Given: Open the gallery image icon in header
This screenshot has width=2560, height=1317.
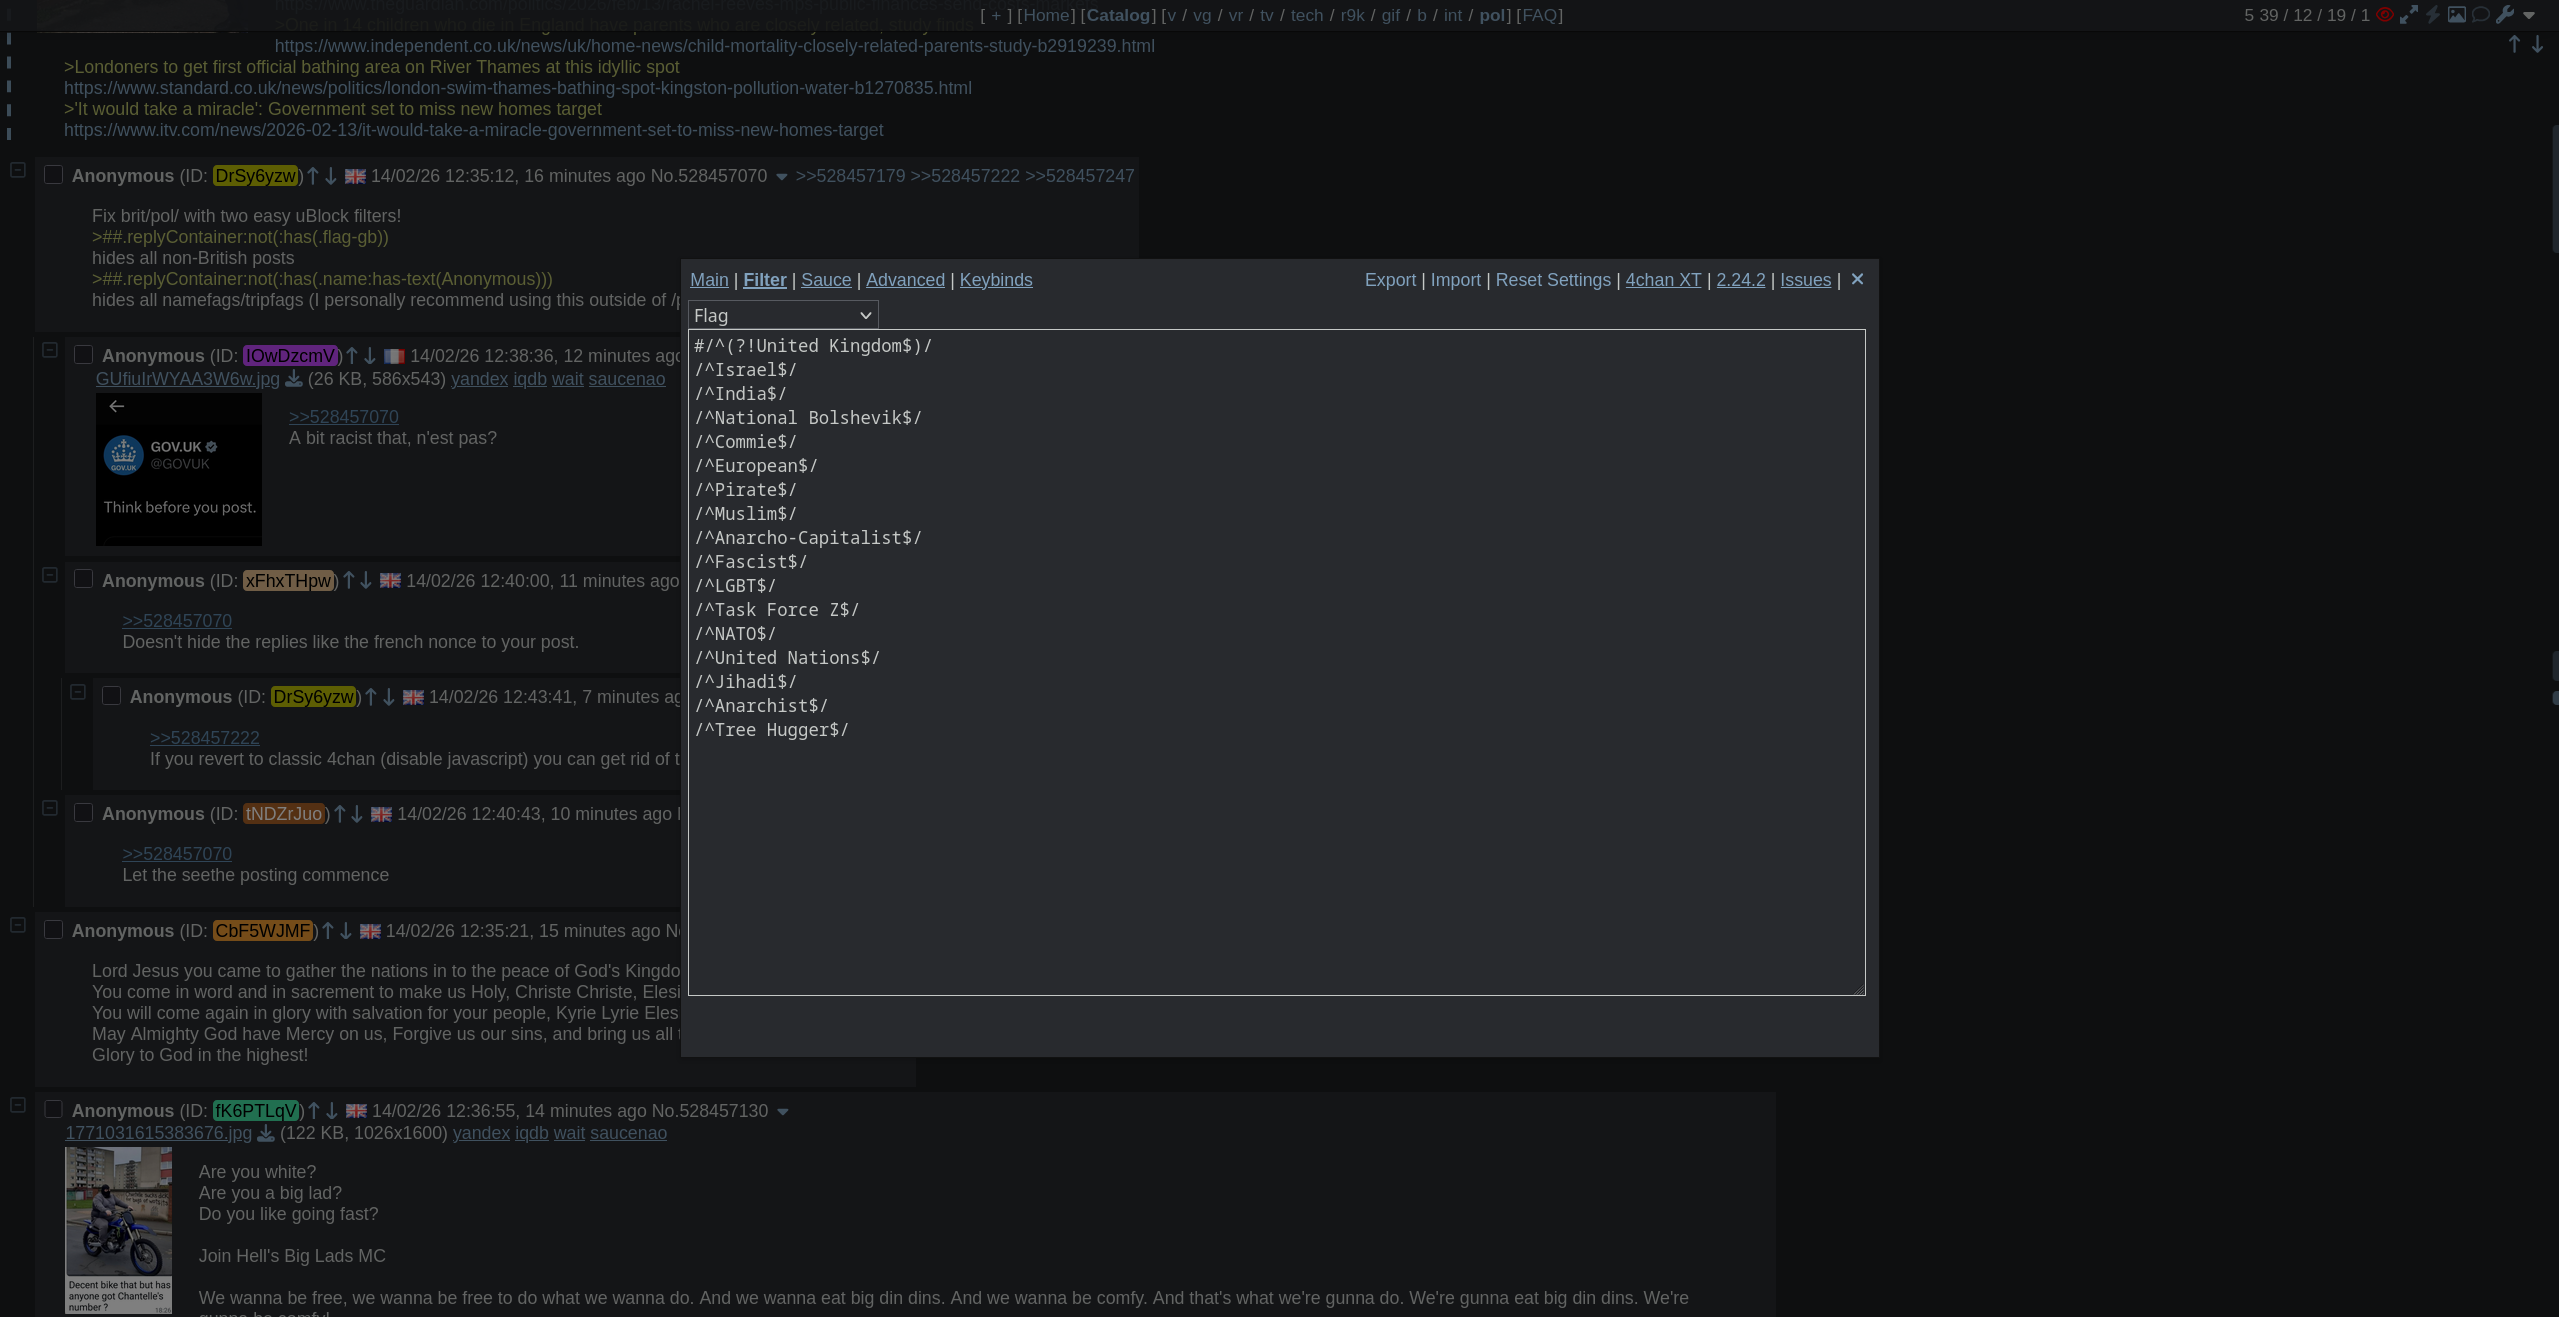Looking at the screenshot, I should [2457, 15].
